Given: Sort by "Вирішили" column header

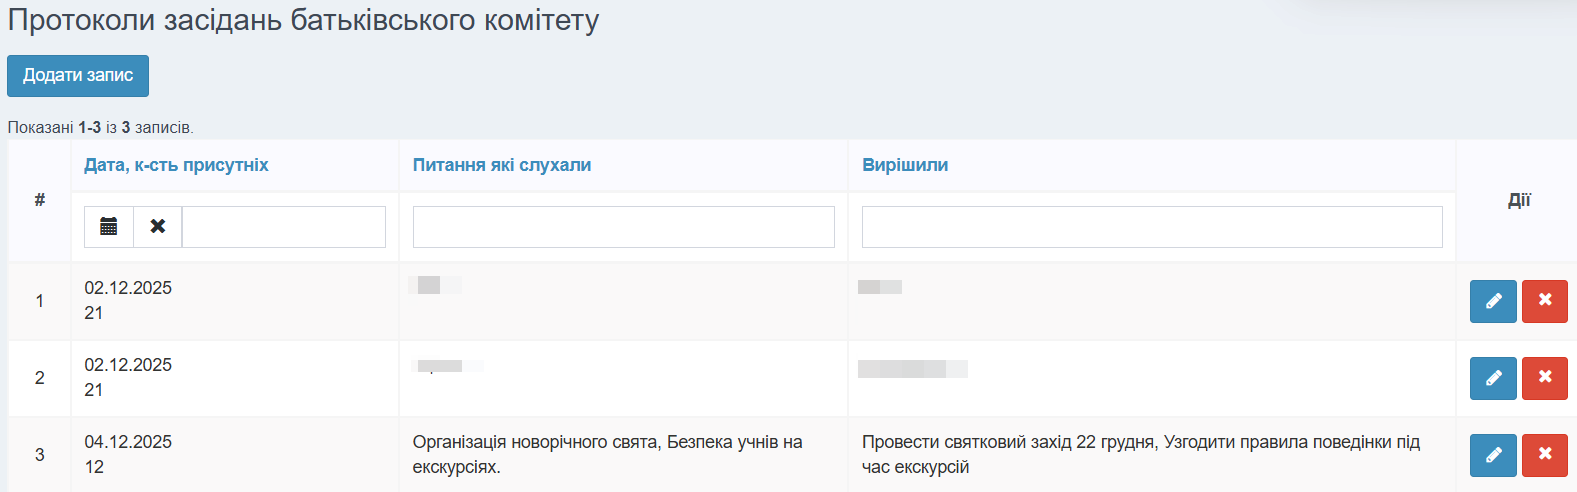Looking at the screenshot, I should (x=905, y=165).
